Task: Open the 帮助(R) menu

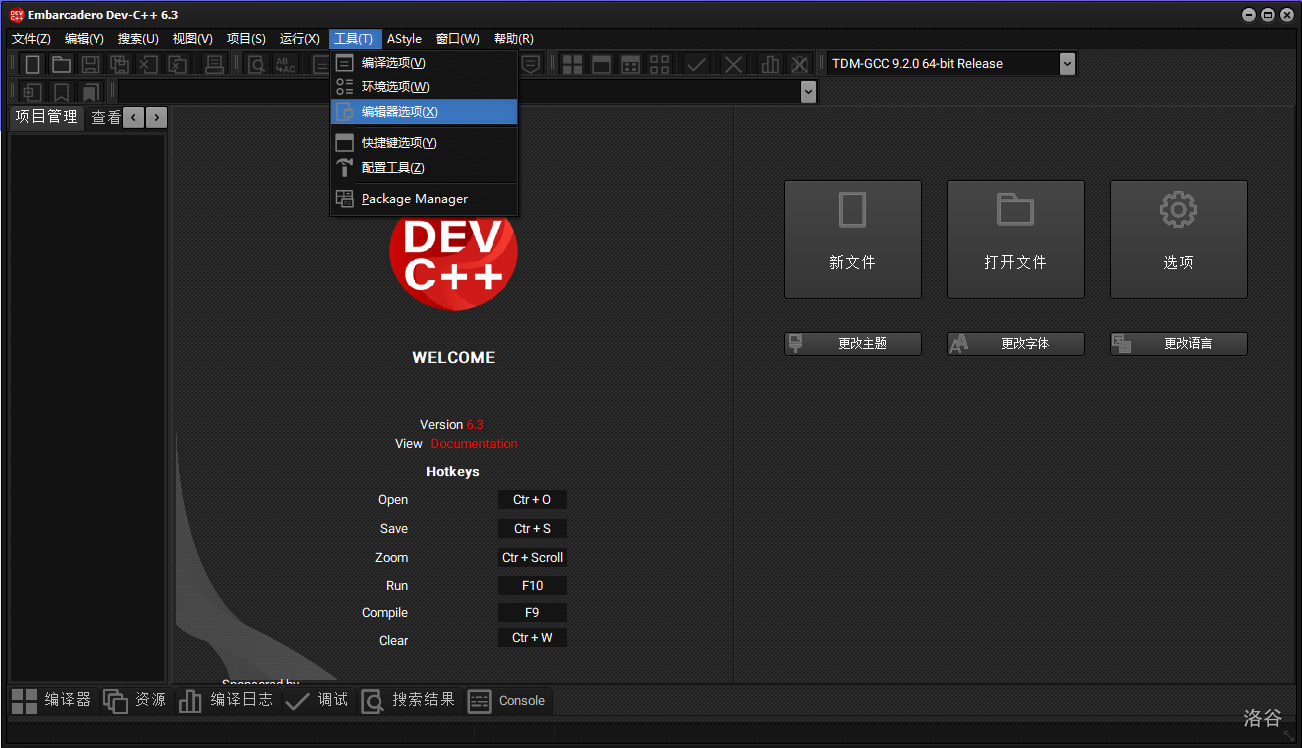Action: 513,39
